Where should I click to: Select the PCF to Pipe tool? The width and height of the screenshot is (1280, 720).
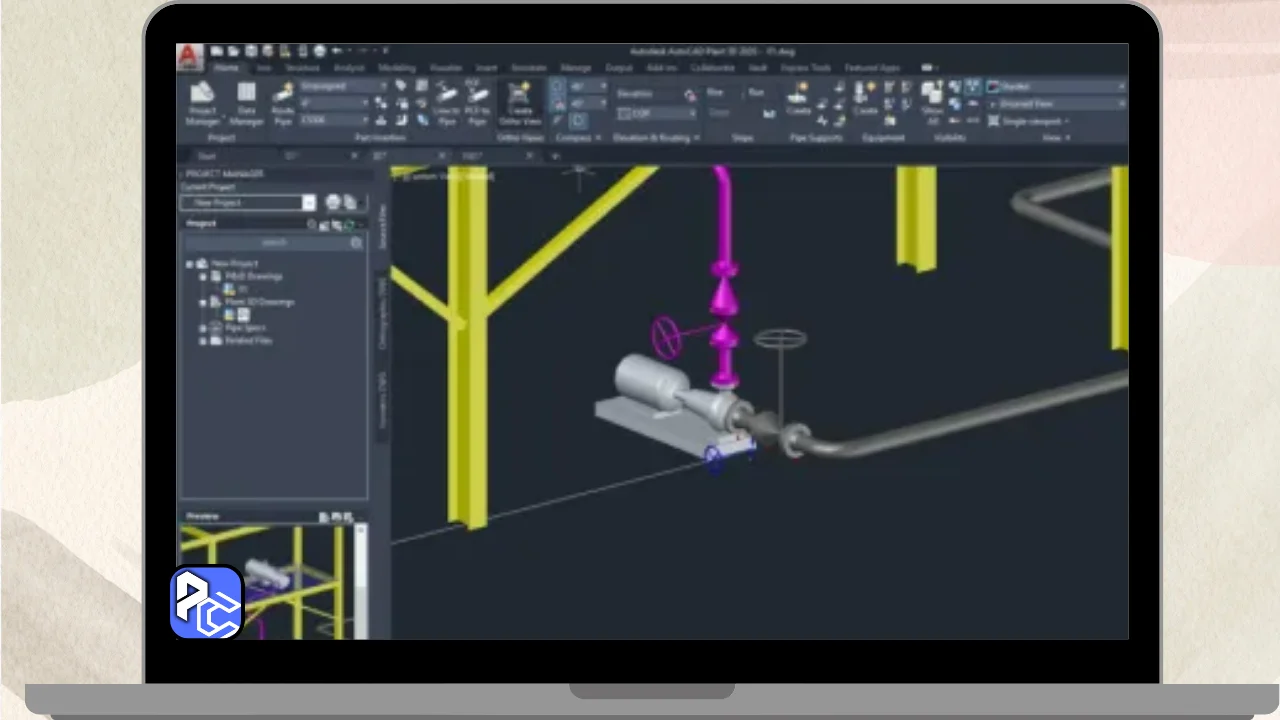pos(478,103)
